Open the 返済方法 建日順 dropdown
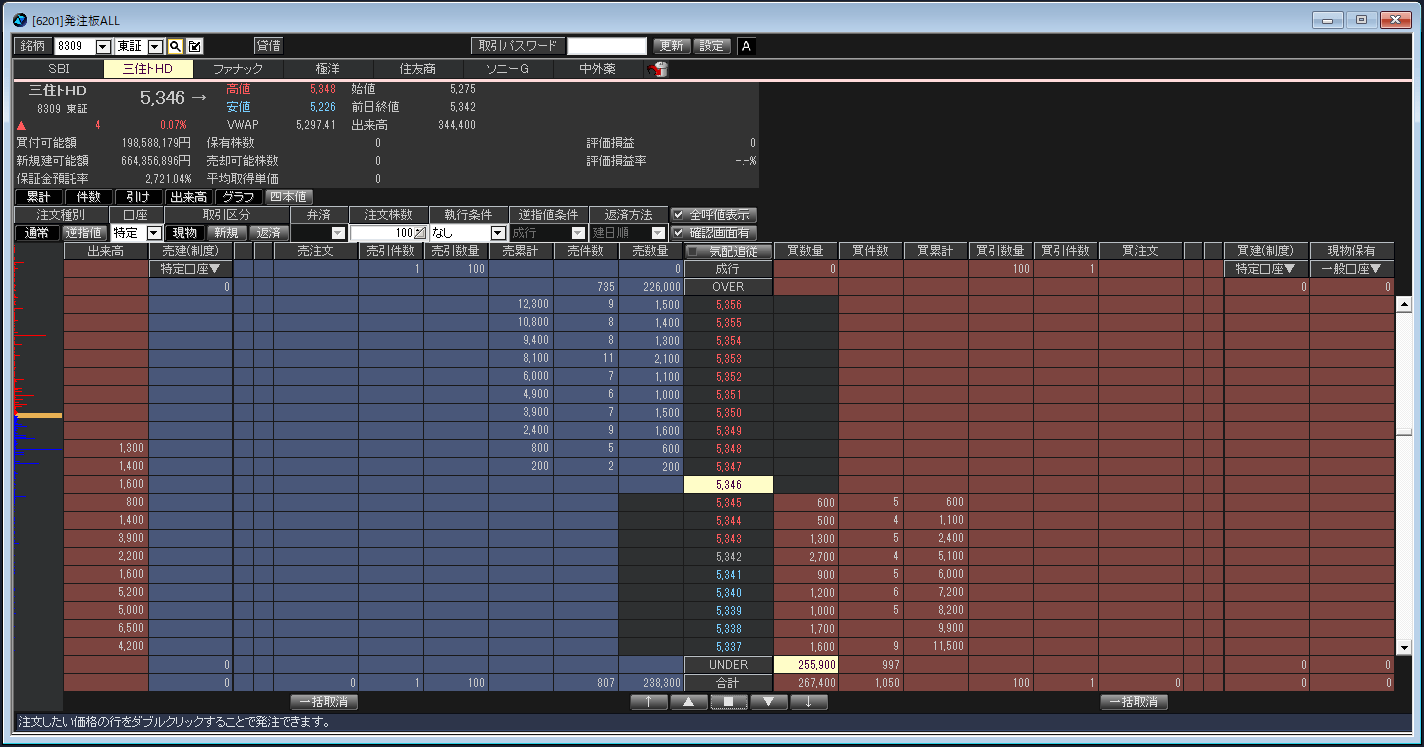Viewport: 1424px width, 747px height. click(x=658, y=233)
